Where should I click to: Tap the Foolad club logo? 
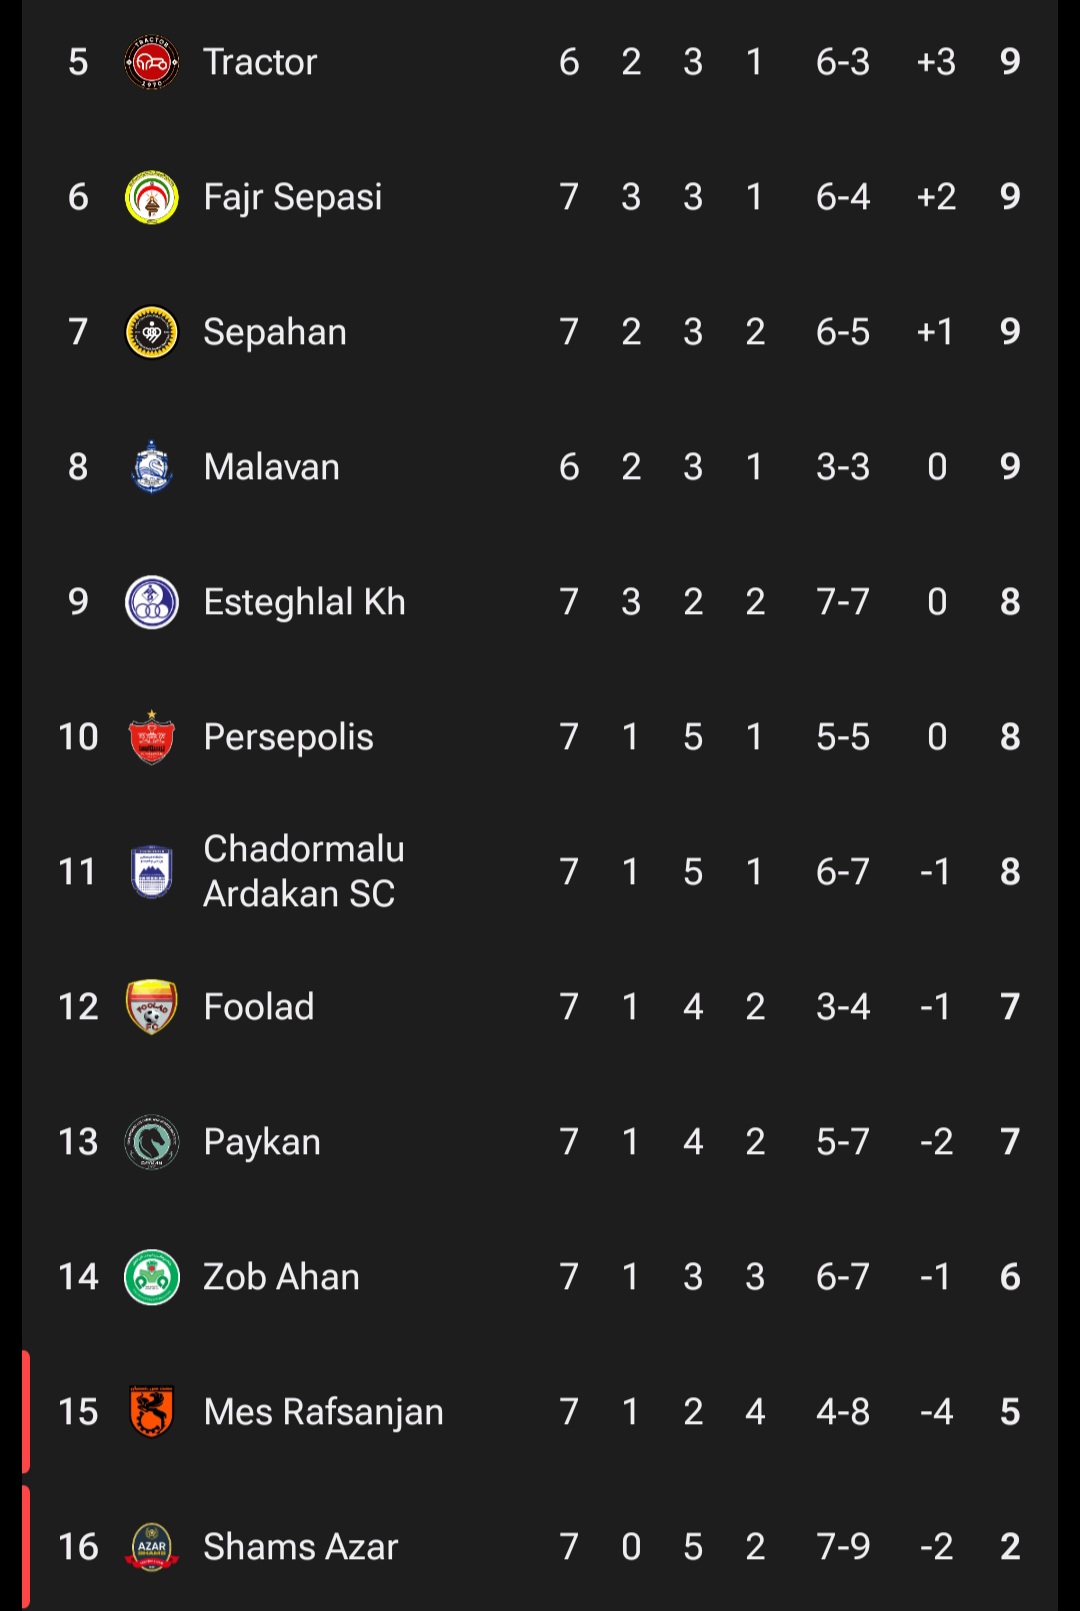coord(151,1006)
